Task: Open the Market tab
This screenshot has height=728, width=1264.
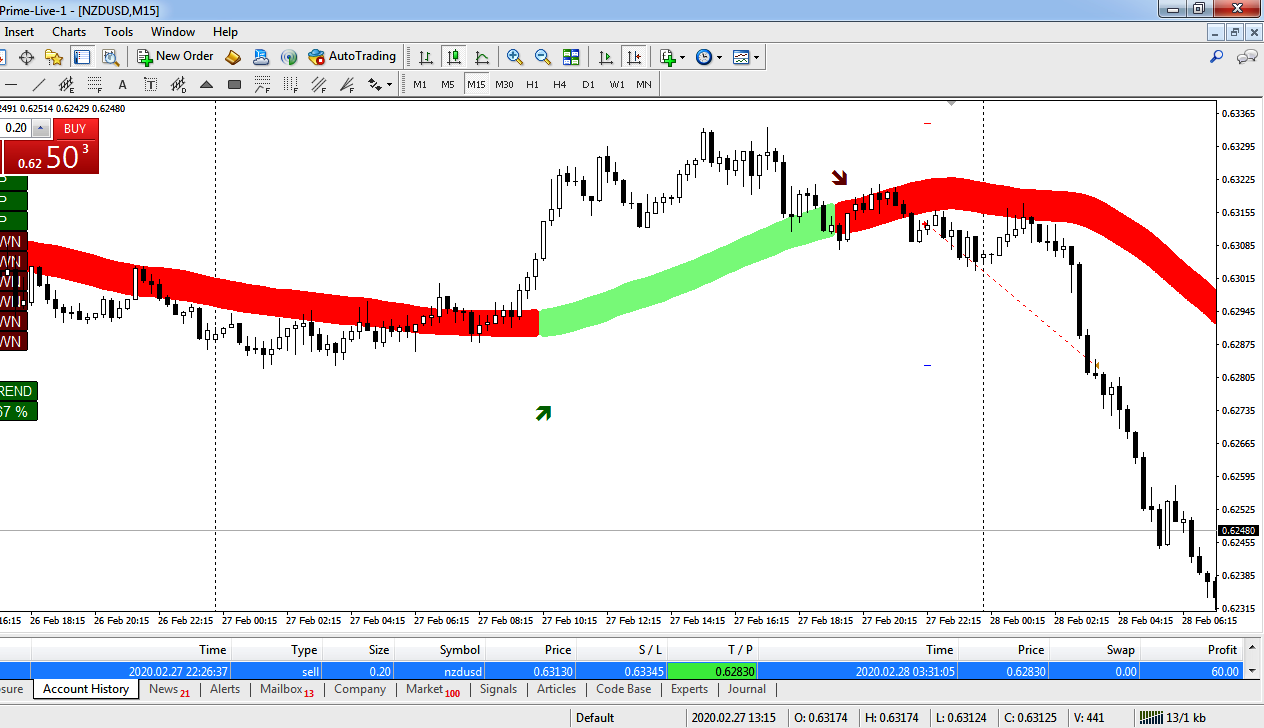Action: pos(433,689)
